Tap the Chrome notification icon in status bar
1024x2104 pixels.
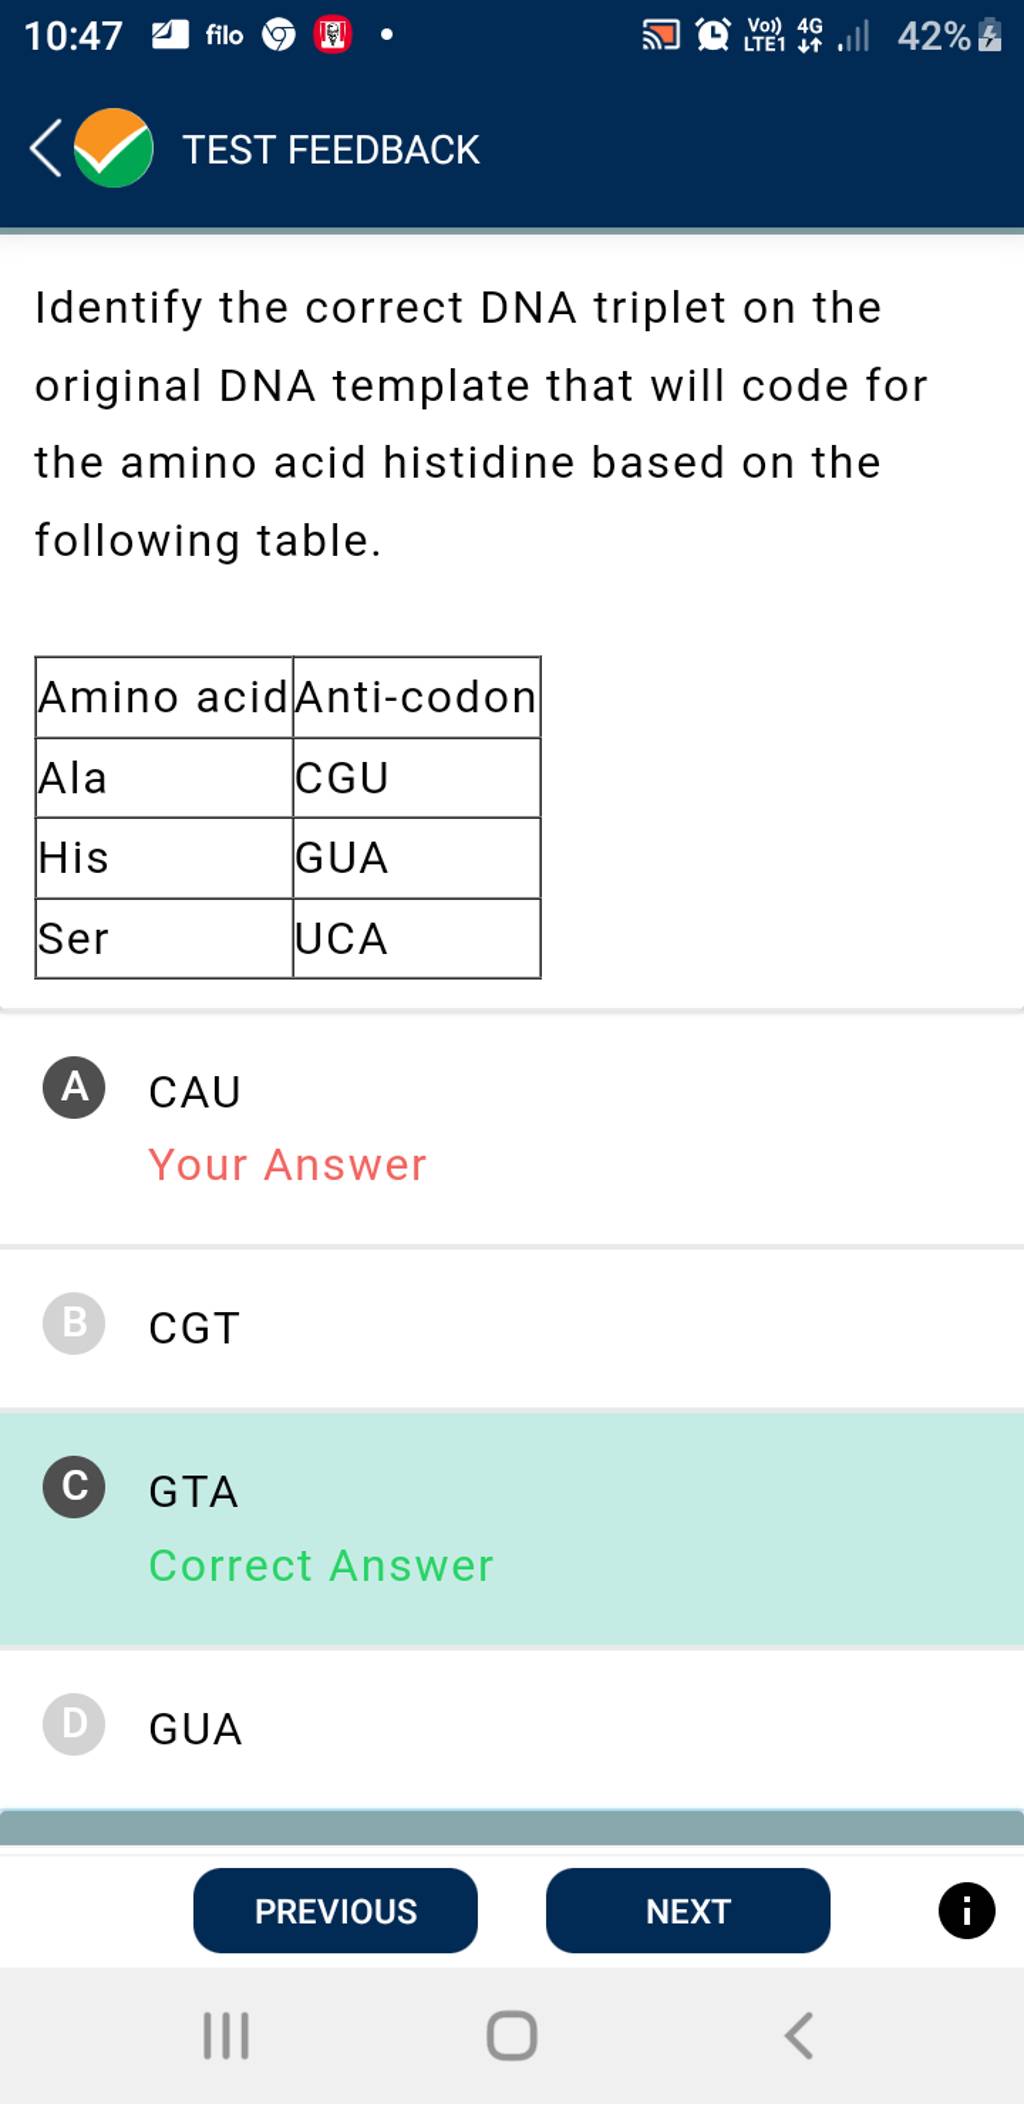[x=279, y=36]
